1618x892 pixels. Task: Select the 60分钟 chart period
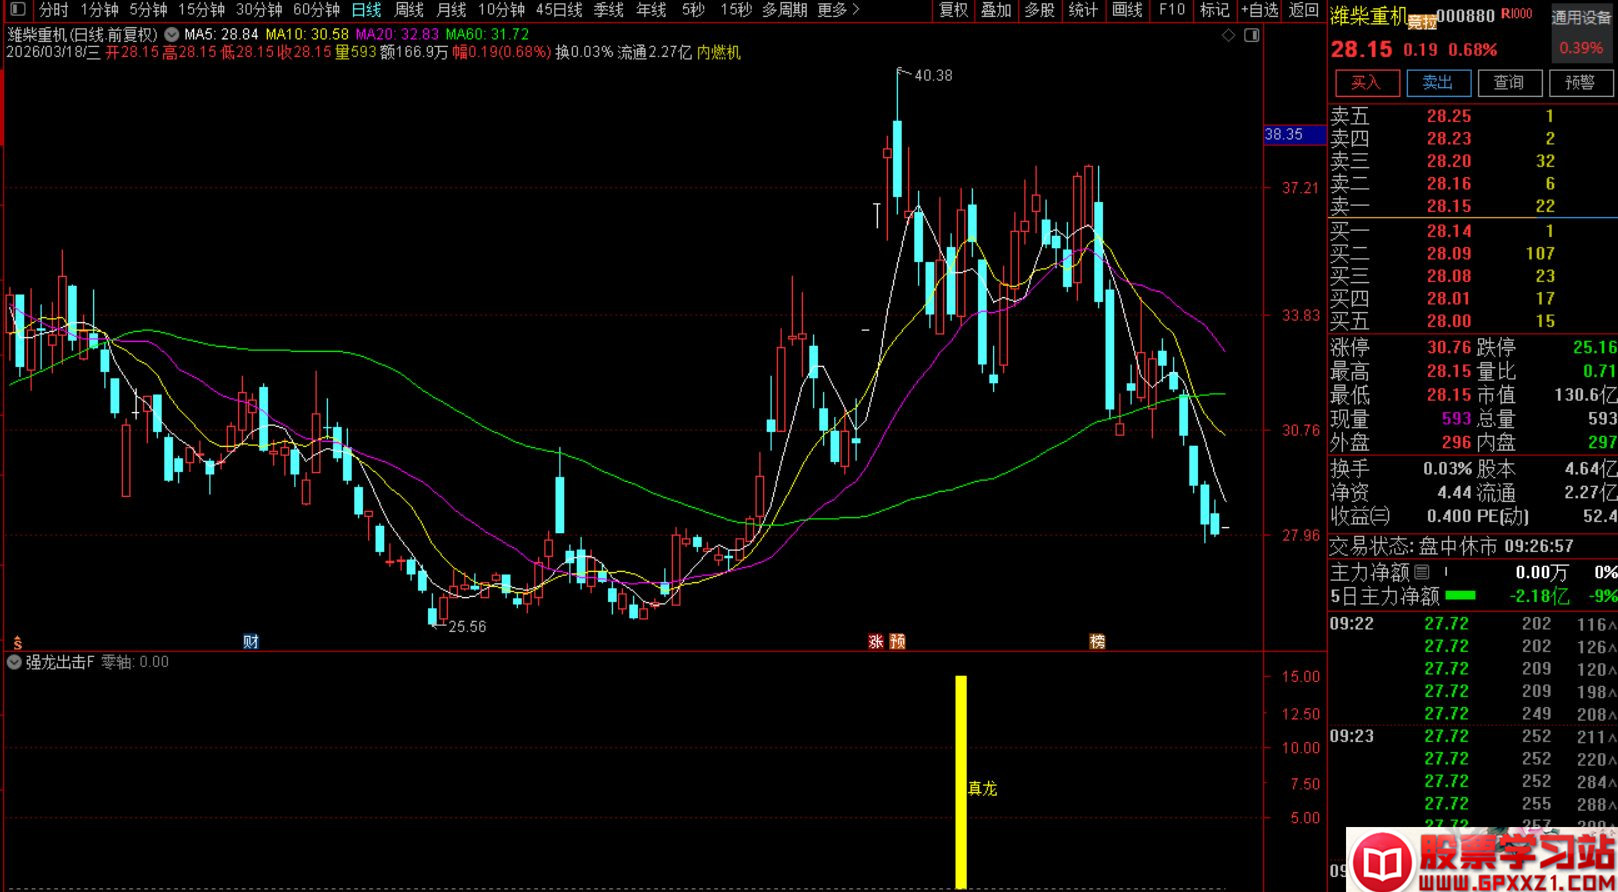point(316,10)
